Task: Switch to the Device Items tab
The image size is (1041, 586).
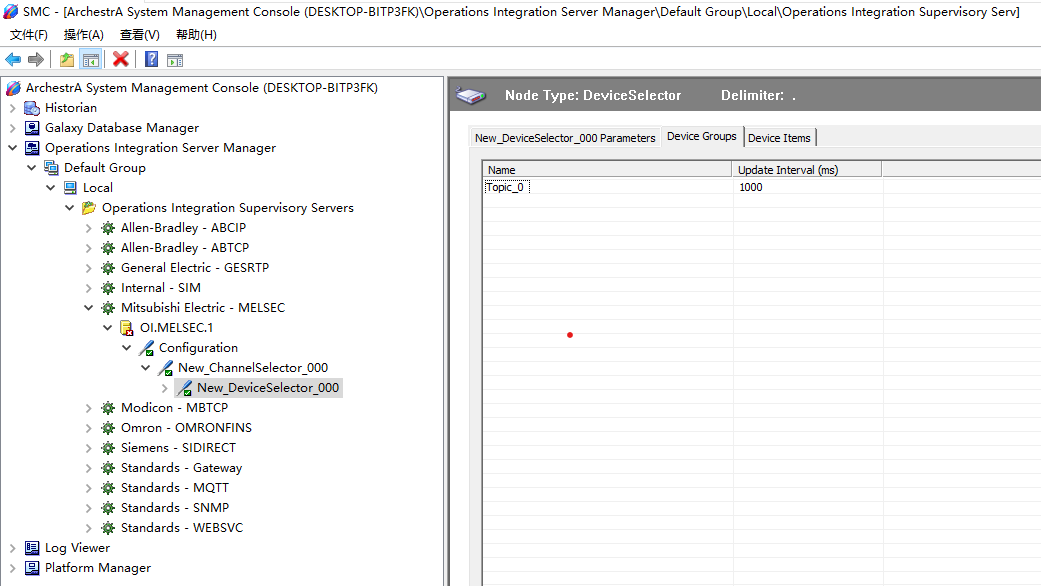Action: click(779, 138)
